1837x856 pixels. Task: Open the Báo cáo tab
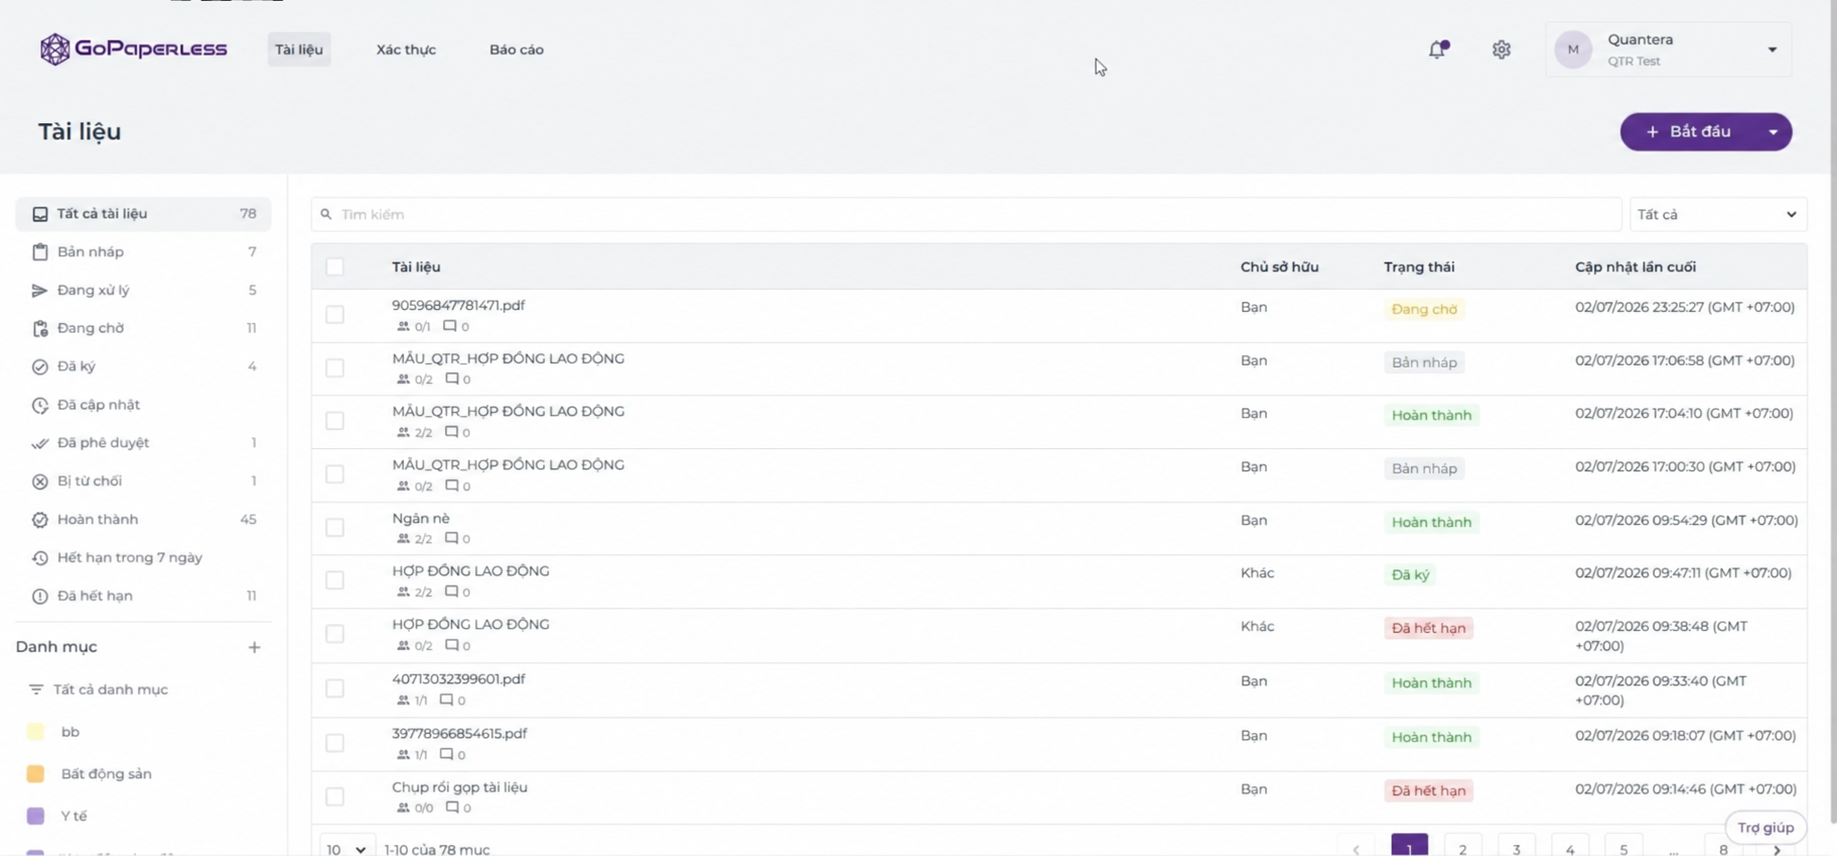click(x=517, y=49)
